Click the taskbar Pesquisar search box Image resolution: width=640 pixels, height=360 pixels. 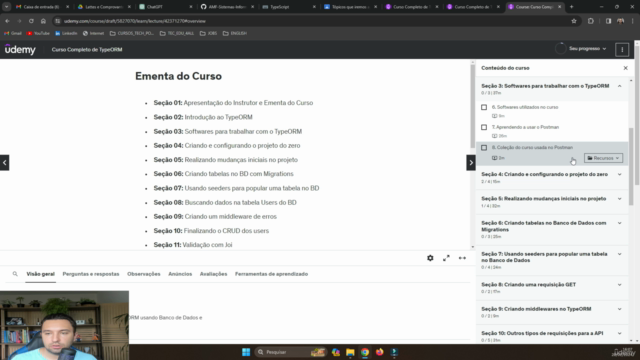click(290, 352)
